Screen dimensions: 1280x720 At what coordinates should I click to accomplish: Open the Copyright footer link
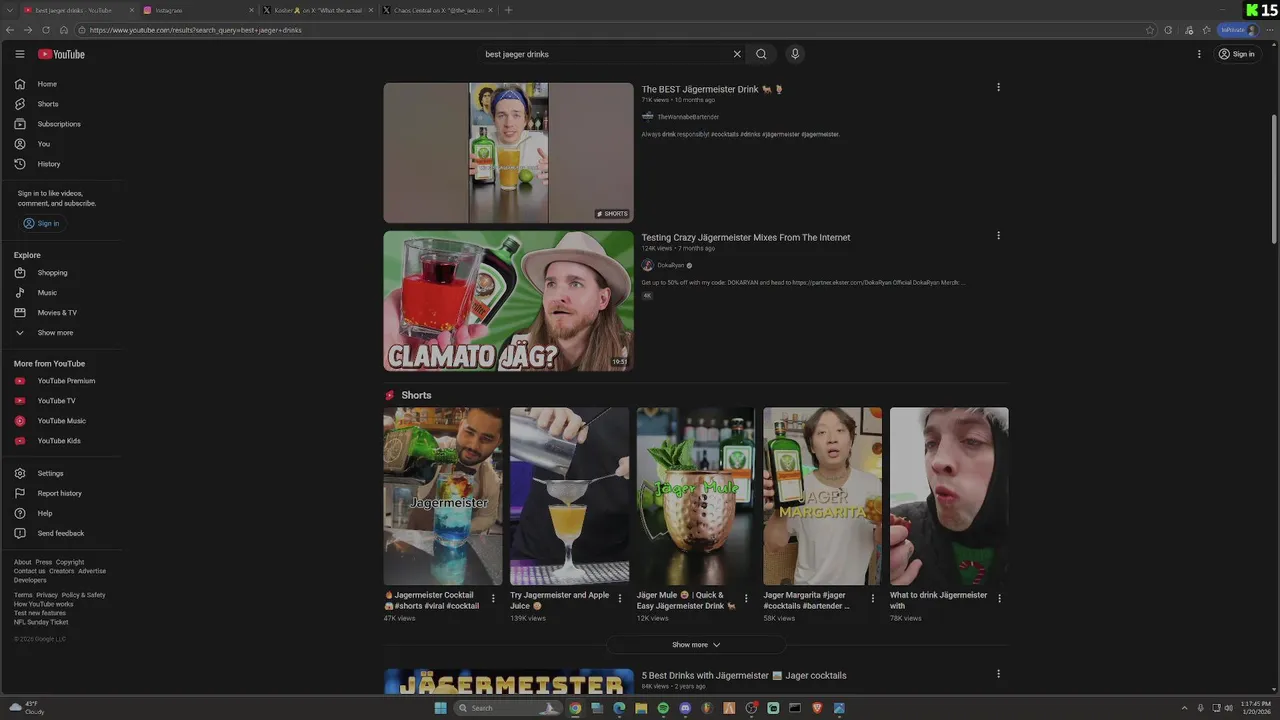coord(70,562)
